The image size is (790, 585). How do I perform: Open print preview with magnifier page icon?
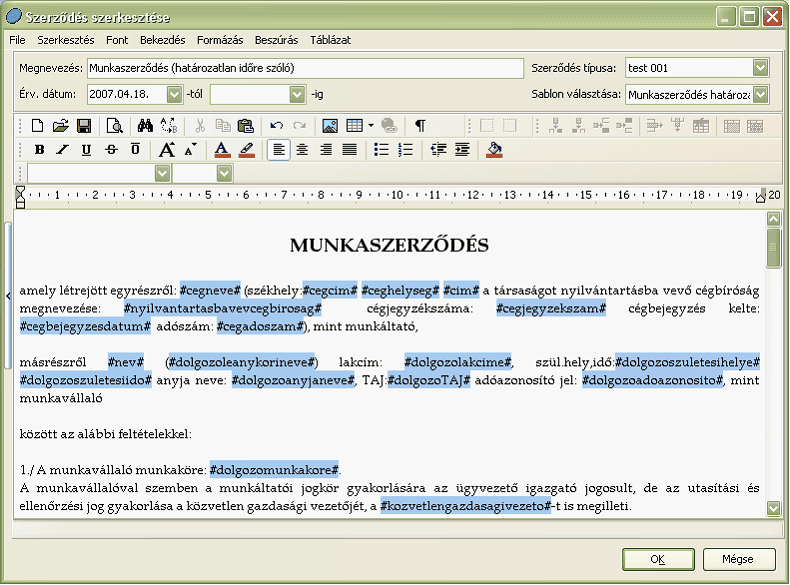coord(114,125)
